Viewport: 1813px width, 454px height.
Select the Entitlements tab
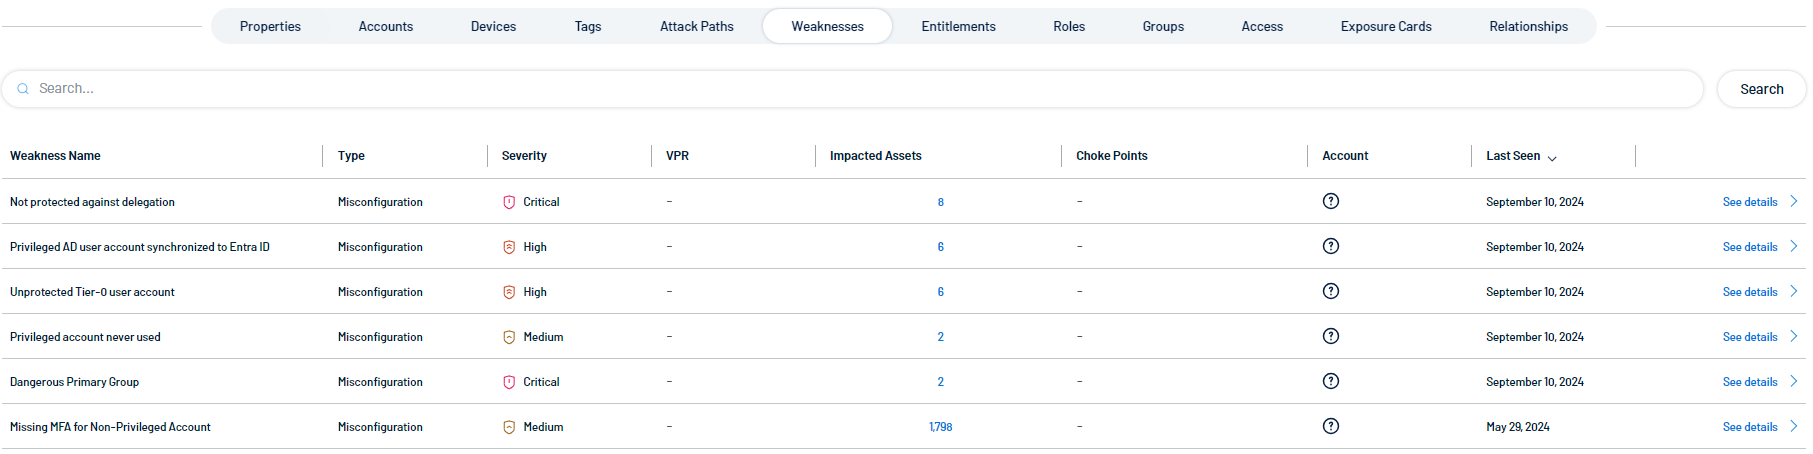click(958, 26)
